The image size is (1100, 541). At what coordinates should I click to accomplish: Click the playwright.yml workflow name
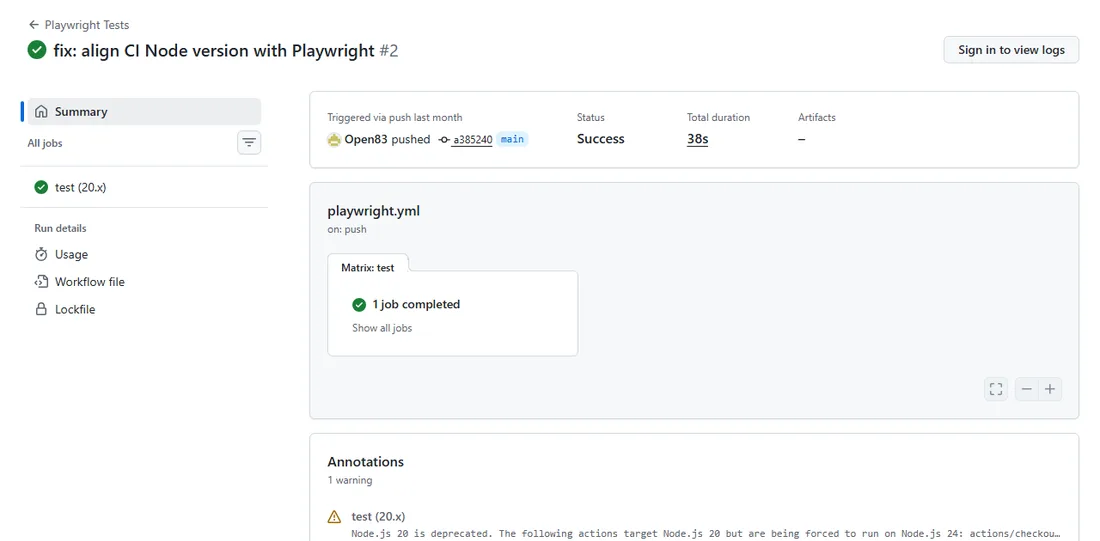(x=373, y=211)
